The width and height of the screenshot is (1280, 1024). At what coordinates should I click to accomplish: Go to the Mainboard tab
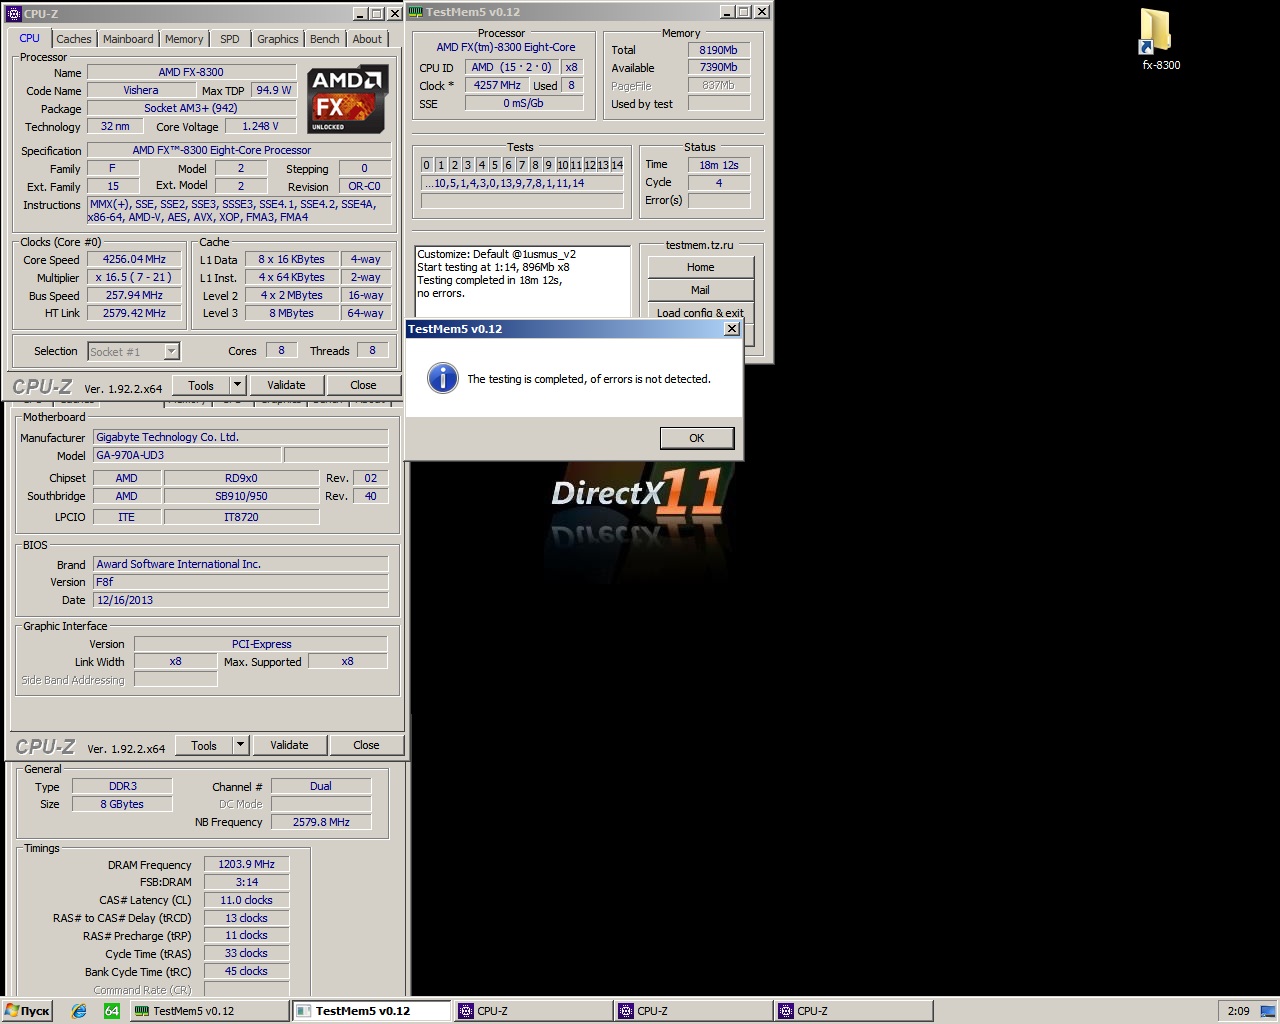pyautogui.click(x=128, y=39)
